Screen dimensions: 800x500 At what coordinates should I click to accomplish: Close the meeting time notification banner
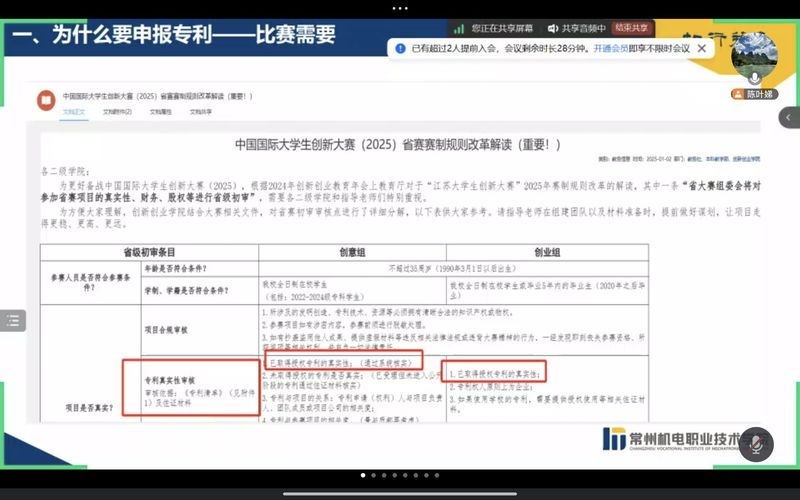click(703, 48)
